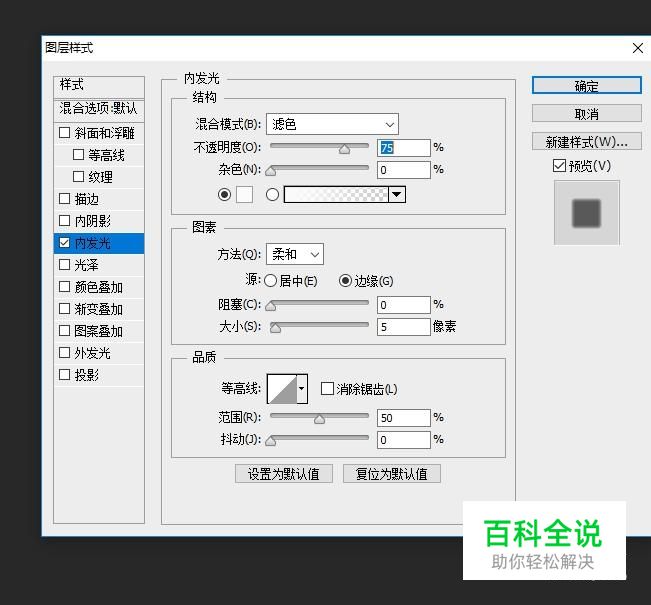Viewport: 651px width, 605px height.
Task: Enable the 等高线 sub-option checkbox
Action: coord(78,155)
